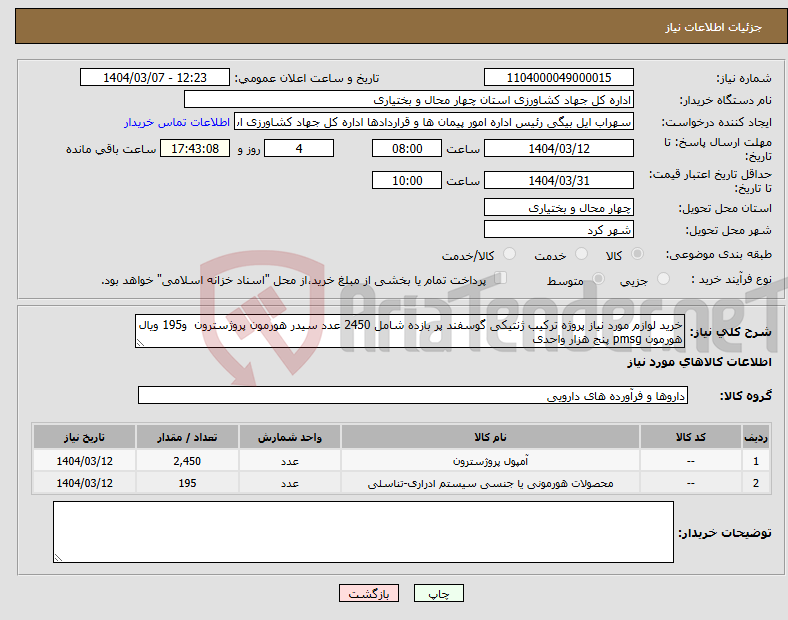Screen dimensions: 788x620
Task: Click the گروه کالا field
Action: [413, 395]
